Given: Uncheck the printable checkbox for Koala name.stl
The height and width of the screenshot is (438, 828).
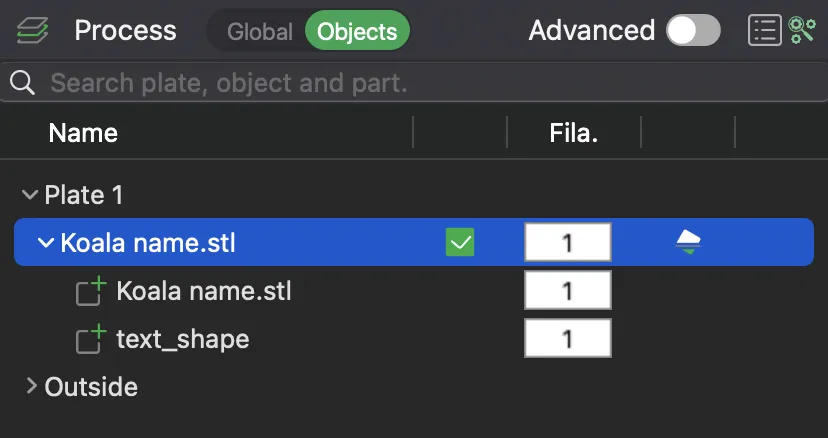Looking at the screenshot, I should [460, 243].
